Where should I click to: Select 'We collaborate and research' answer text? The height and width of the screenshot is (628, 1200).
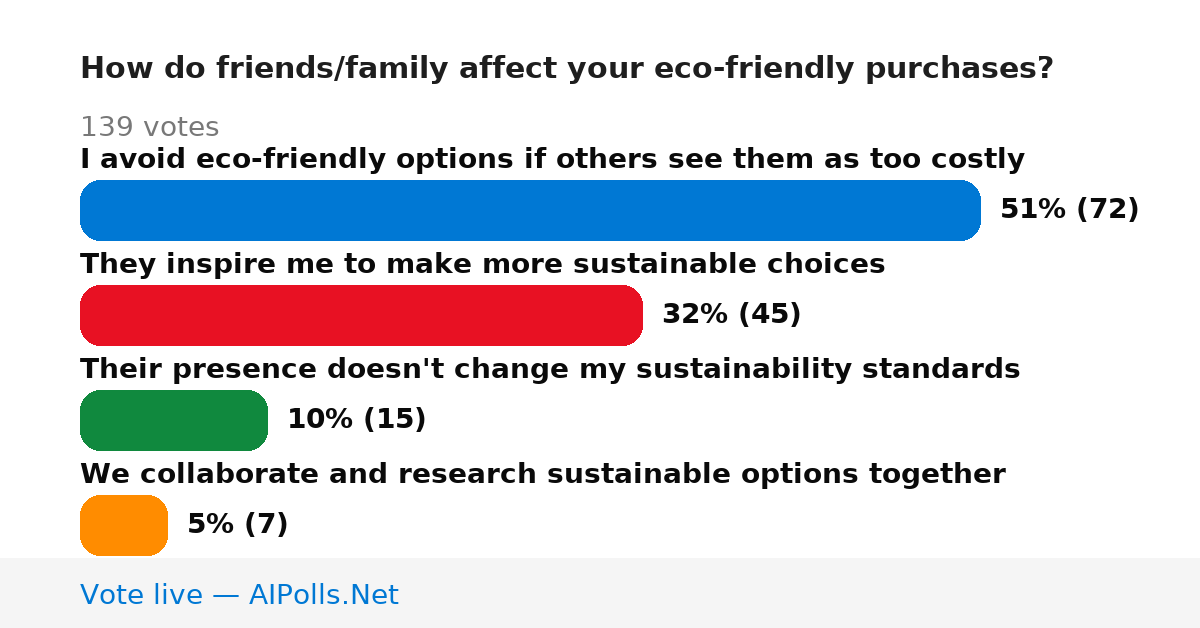click(x=542, y=474)
